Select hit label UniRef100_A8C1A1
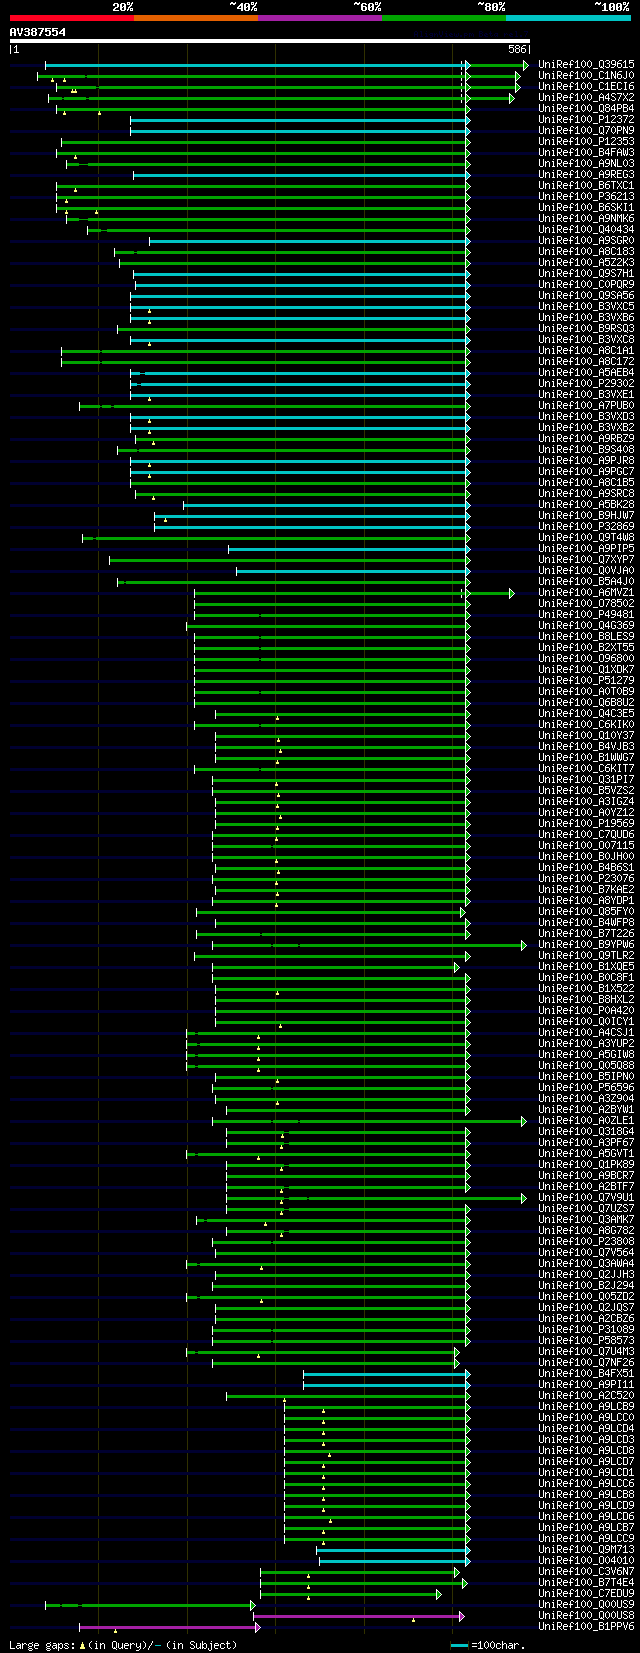The height and width of the screenshot is (1653, 640). (x=586, y=350)
